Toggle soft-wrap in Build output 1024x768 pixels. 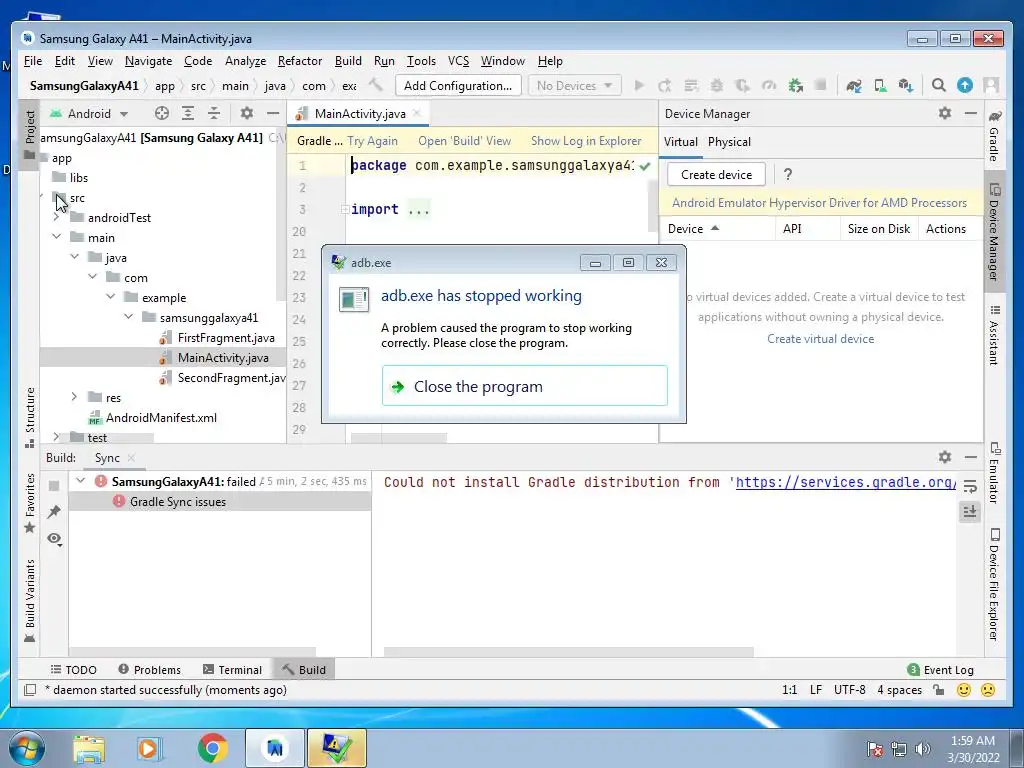[970, 487]
